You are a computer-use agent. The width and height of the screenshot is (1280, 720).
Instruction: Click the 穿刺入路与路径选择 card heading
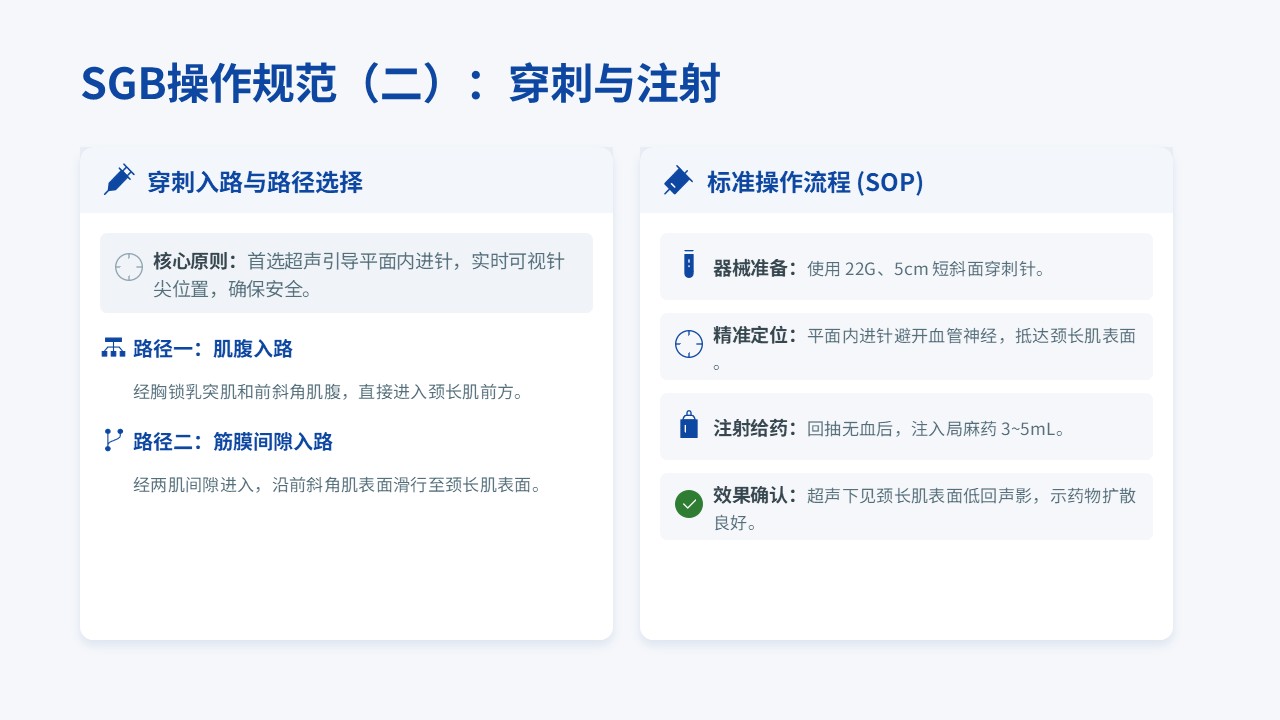255,182
